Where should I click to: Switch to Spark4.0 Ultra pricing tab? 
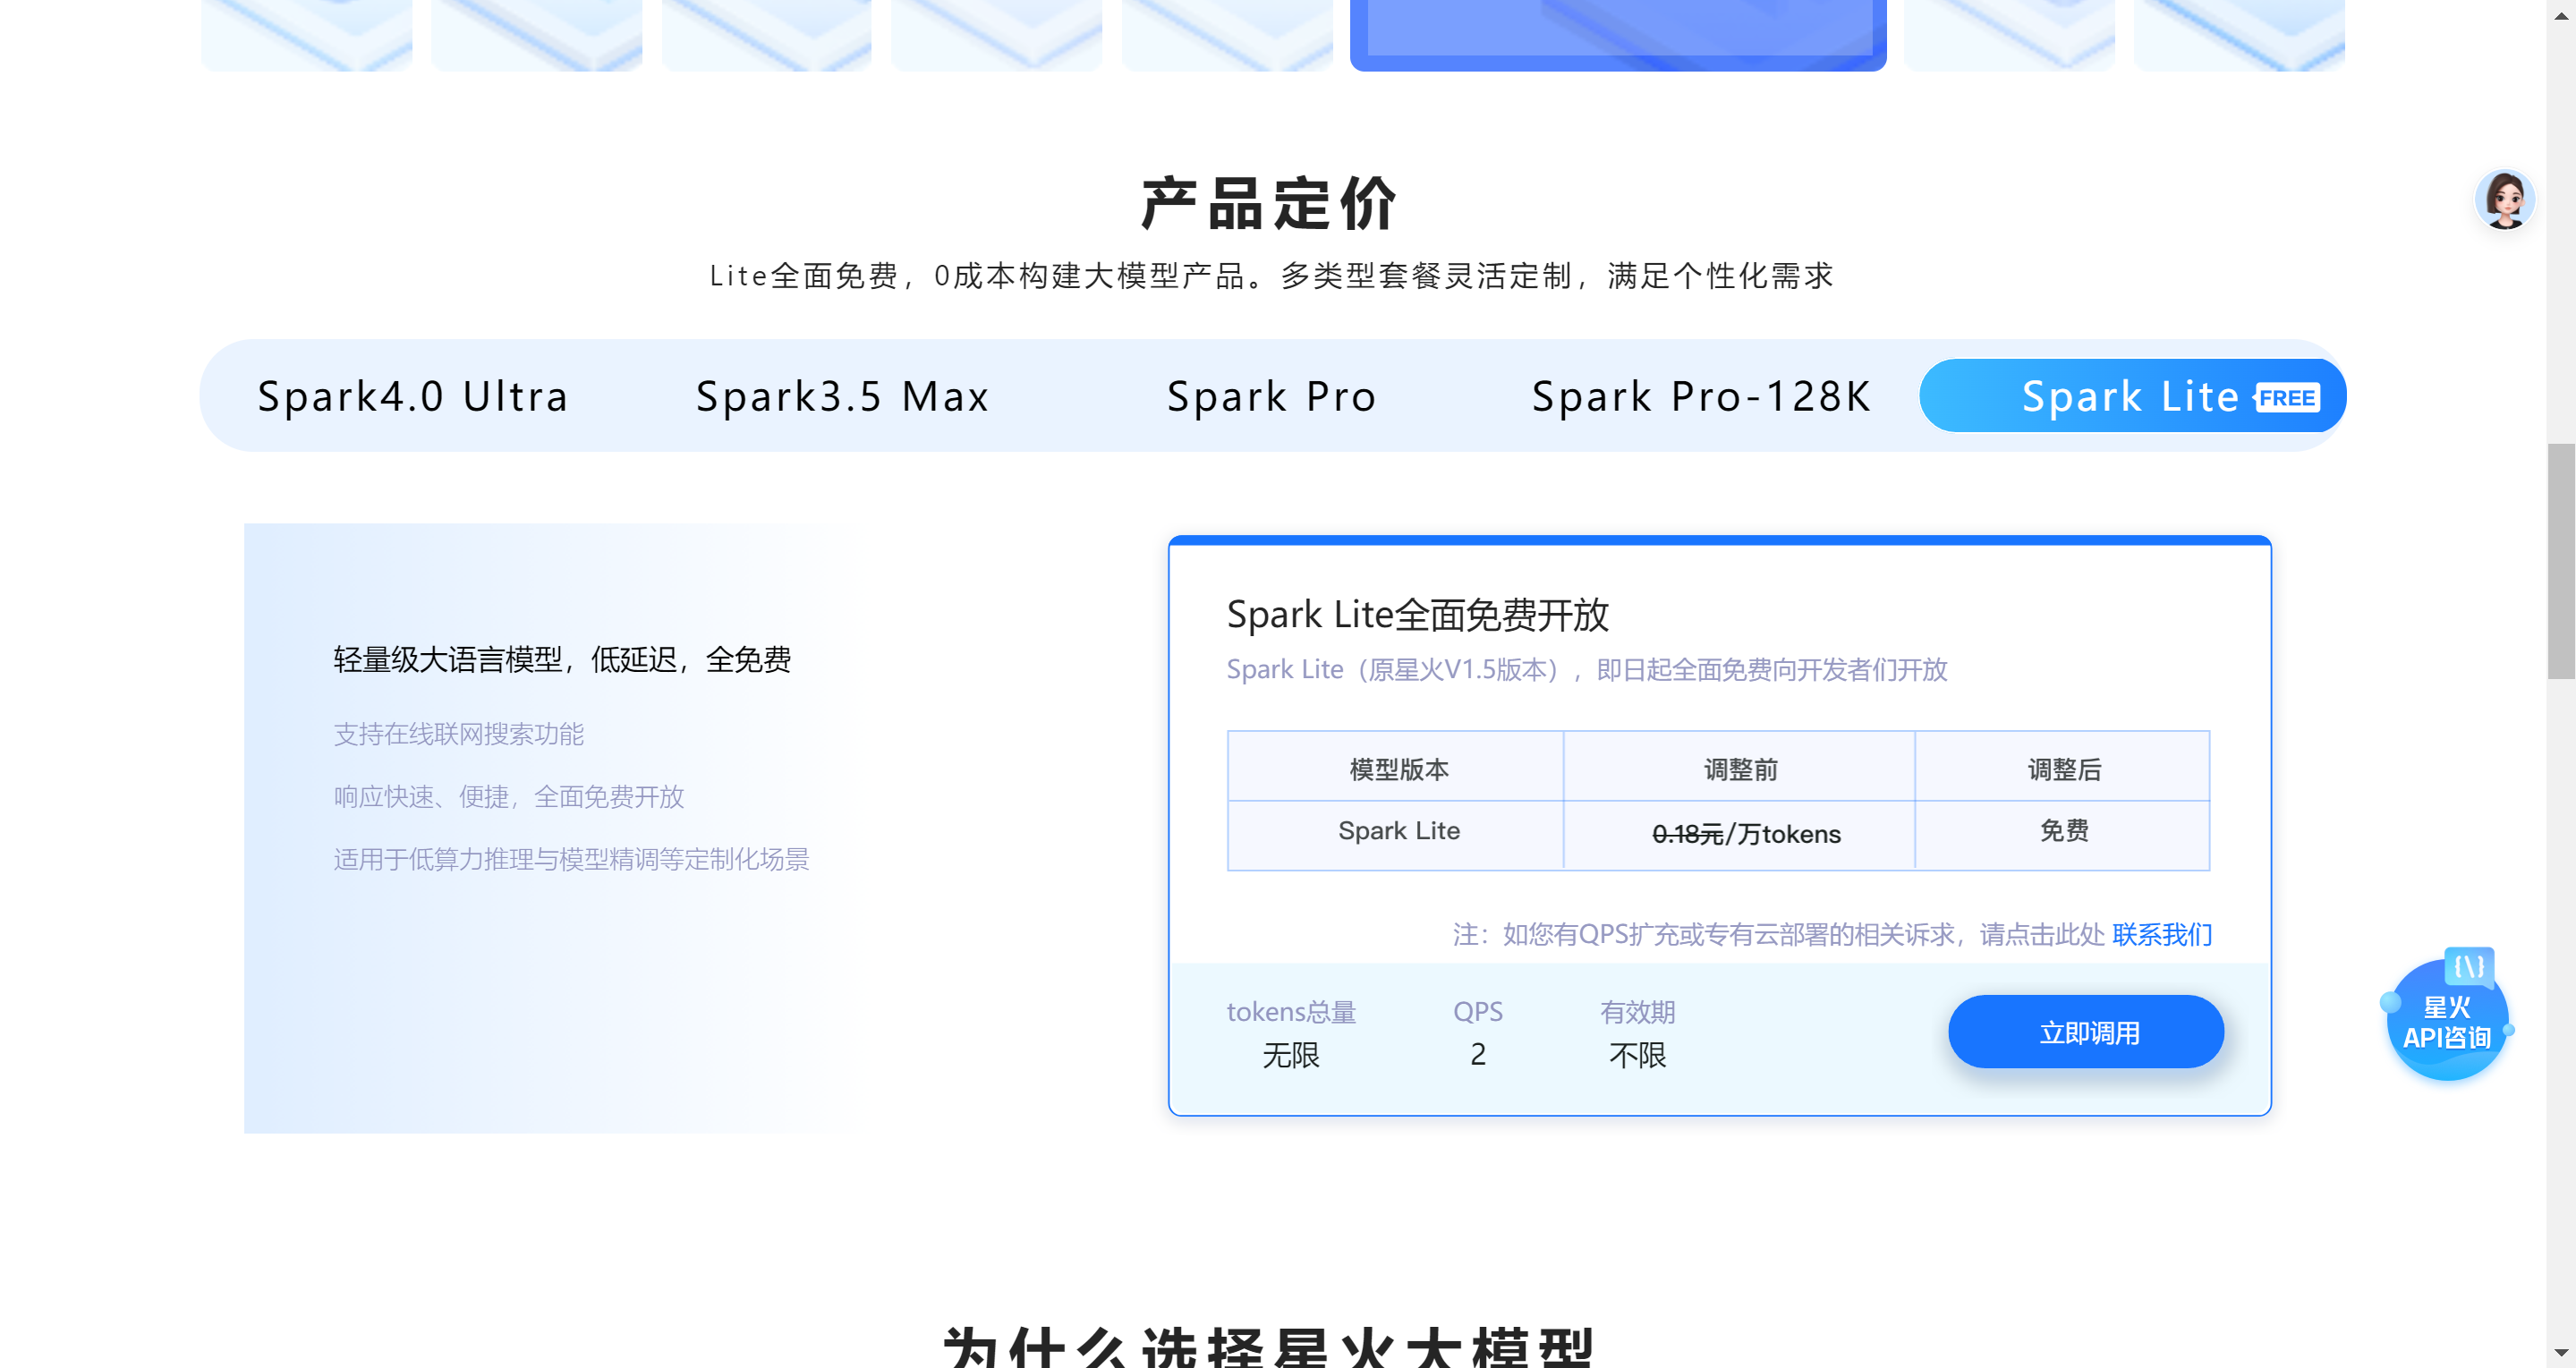point(413,397)
